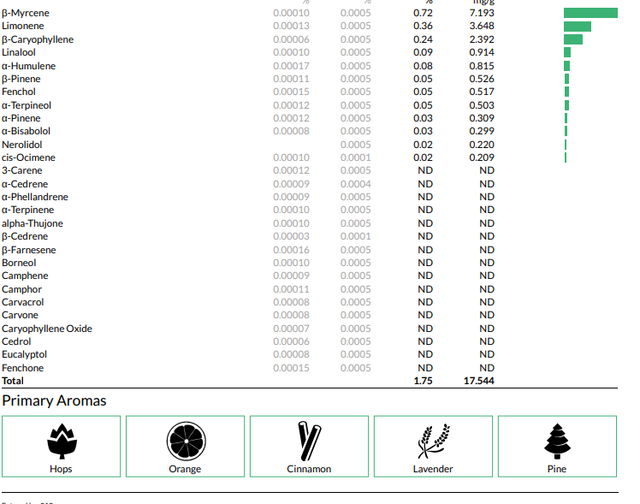This screenshot has height=504, width=640.
Task: Click the β-Myrcene terpene name
Action: (25, 13)
